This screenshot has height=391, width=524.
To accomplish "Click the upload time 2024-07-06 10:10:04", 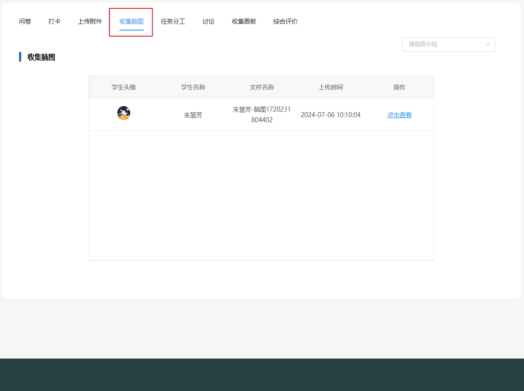I will tap(331, 115).
